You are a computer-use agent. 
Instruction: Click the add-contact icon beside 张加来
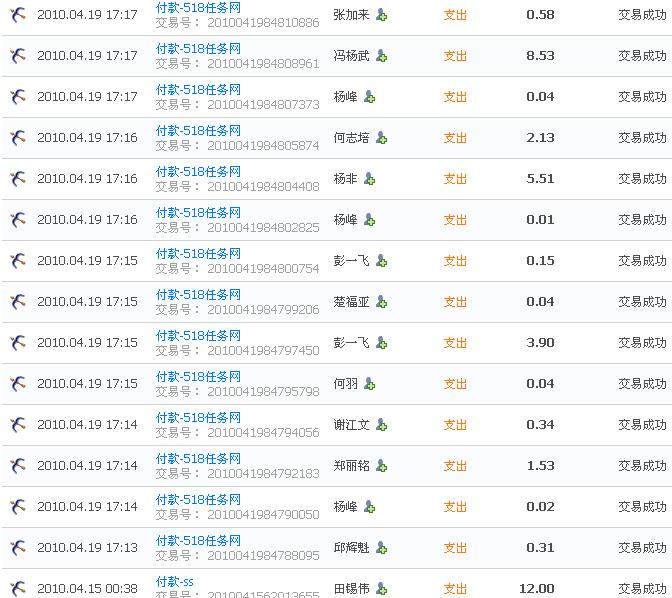382,15
